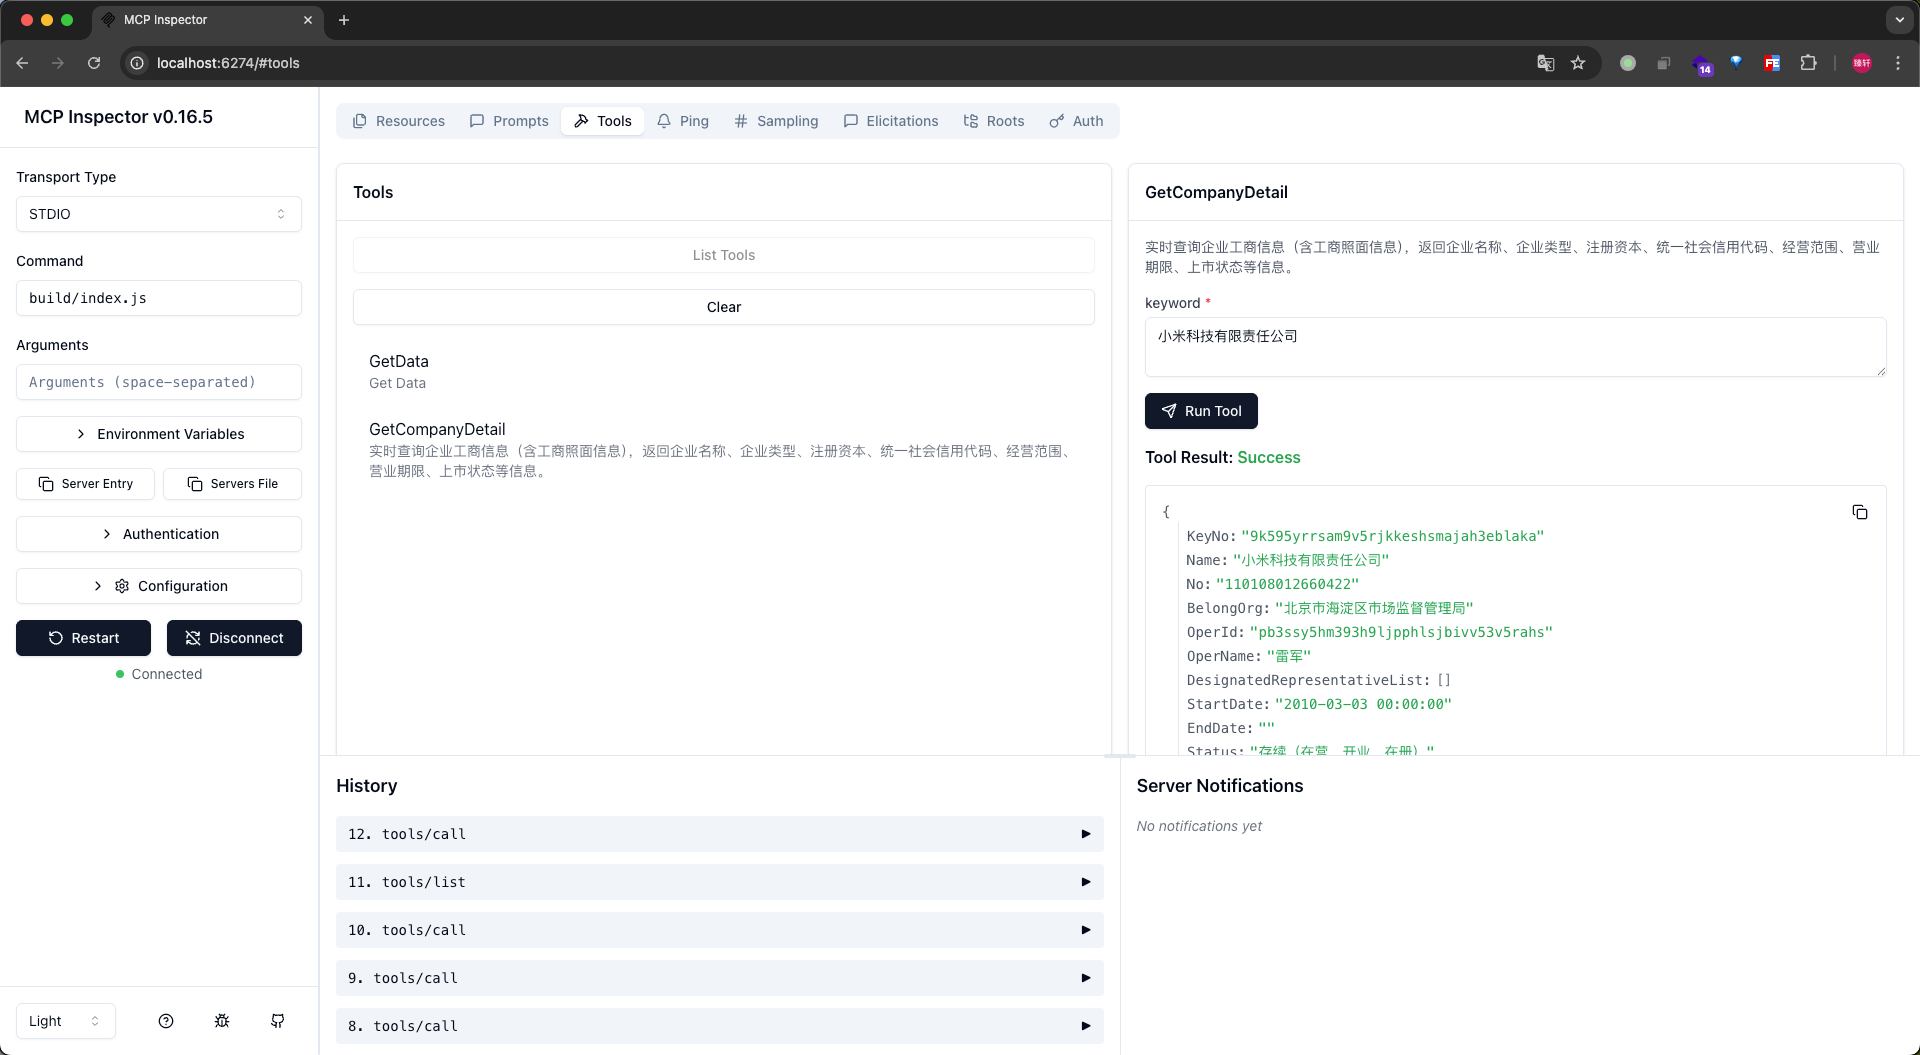Click the Ping bell icon
1920x1055 pixels.
coord(664,121)
